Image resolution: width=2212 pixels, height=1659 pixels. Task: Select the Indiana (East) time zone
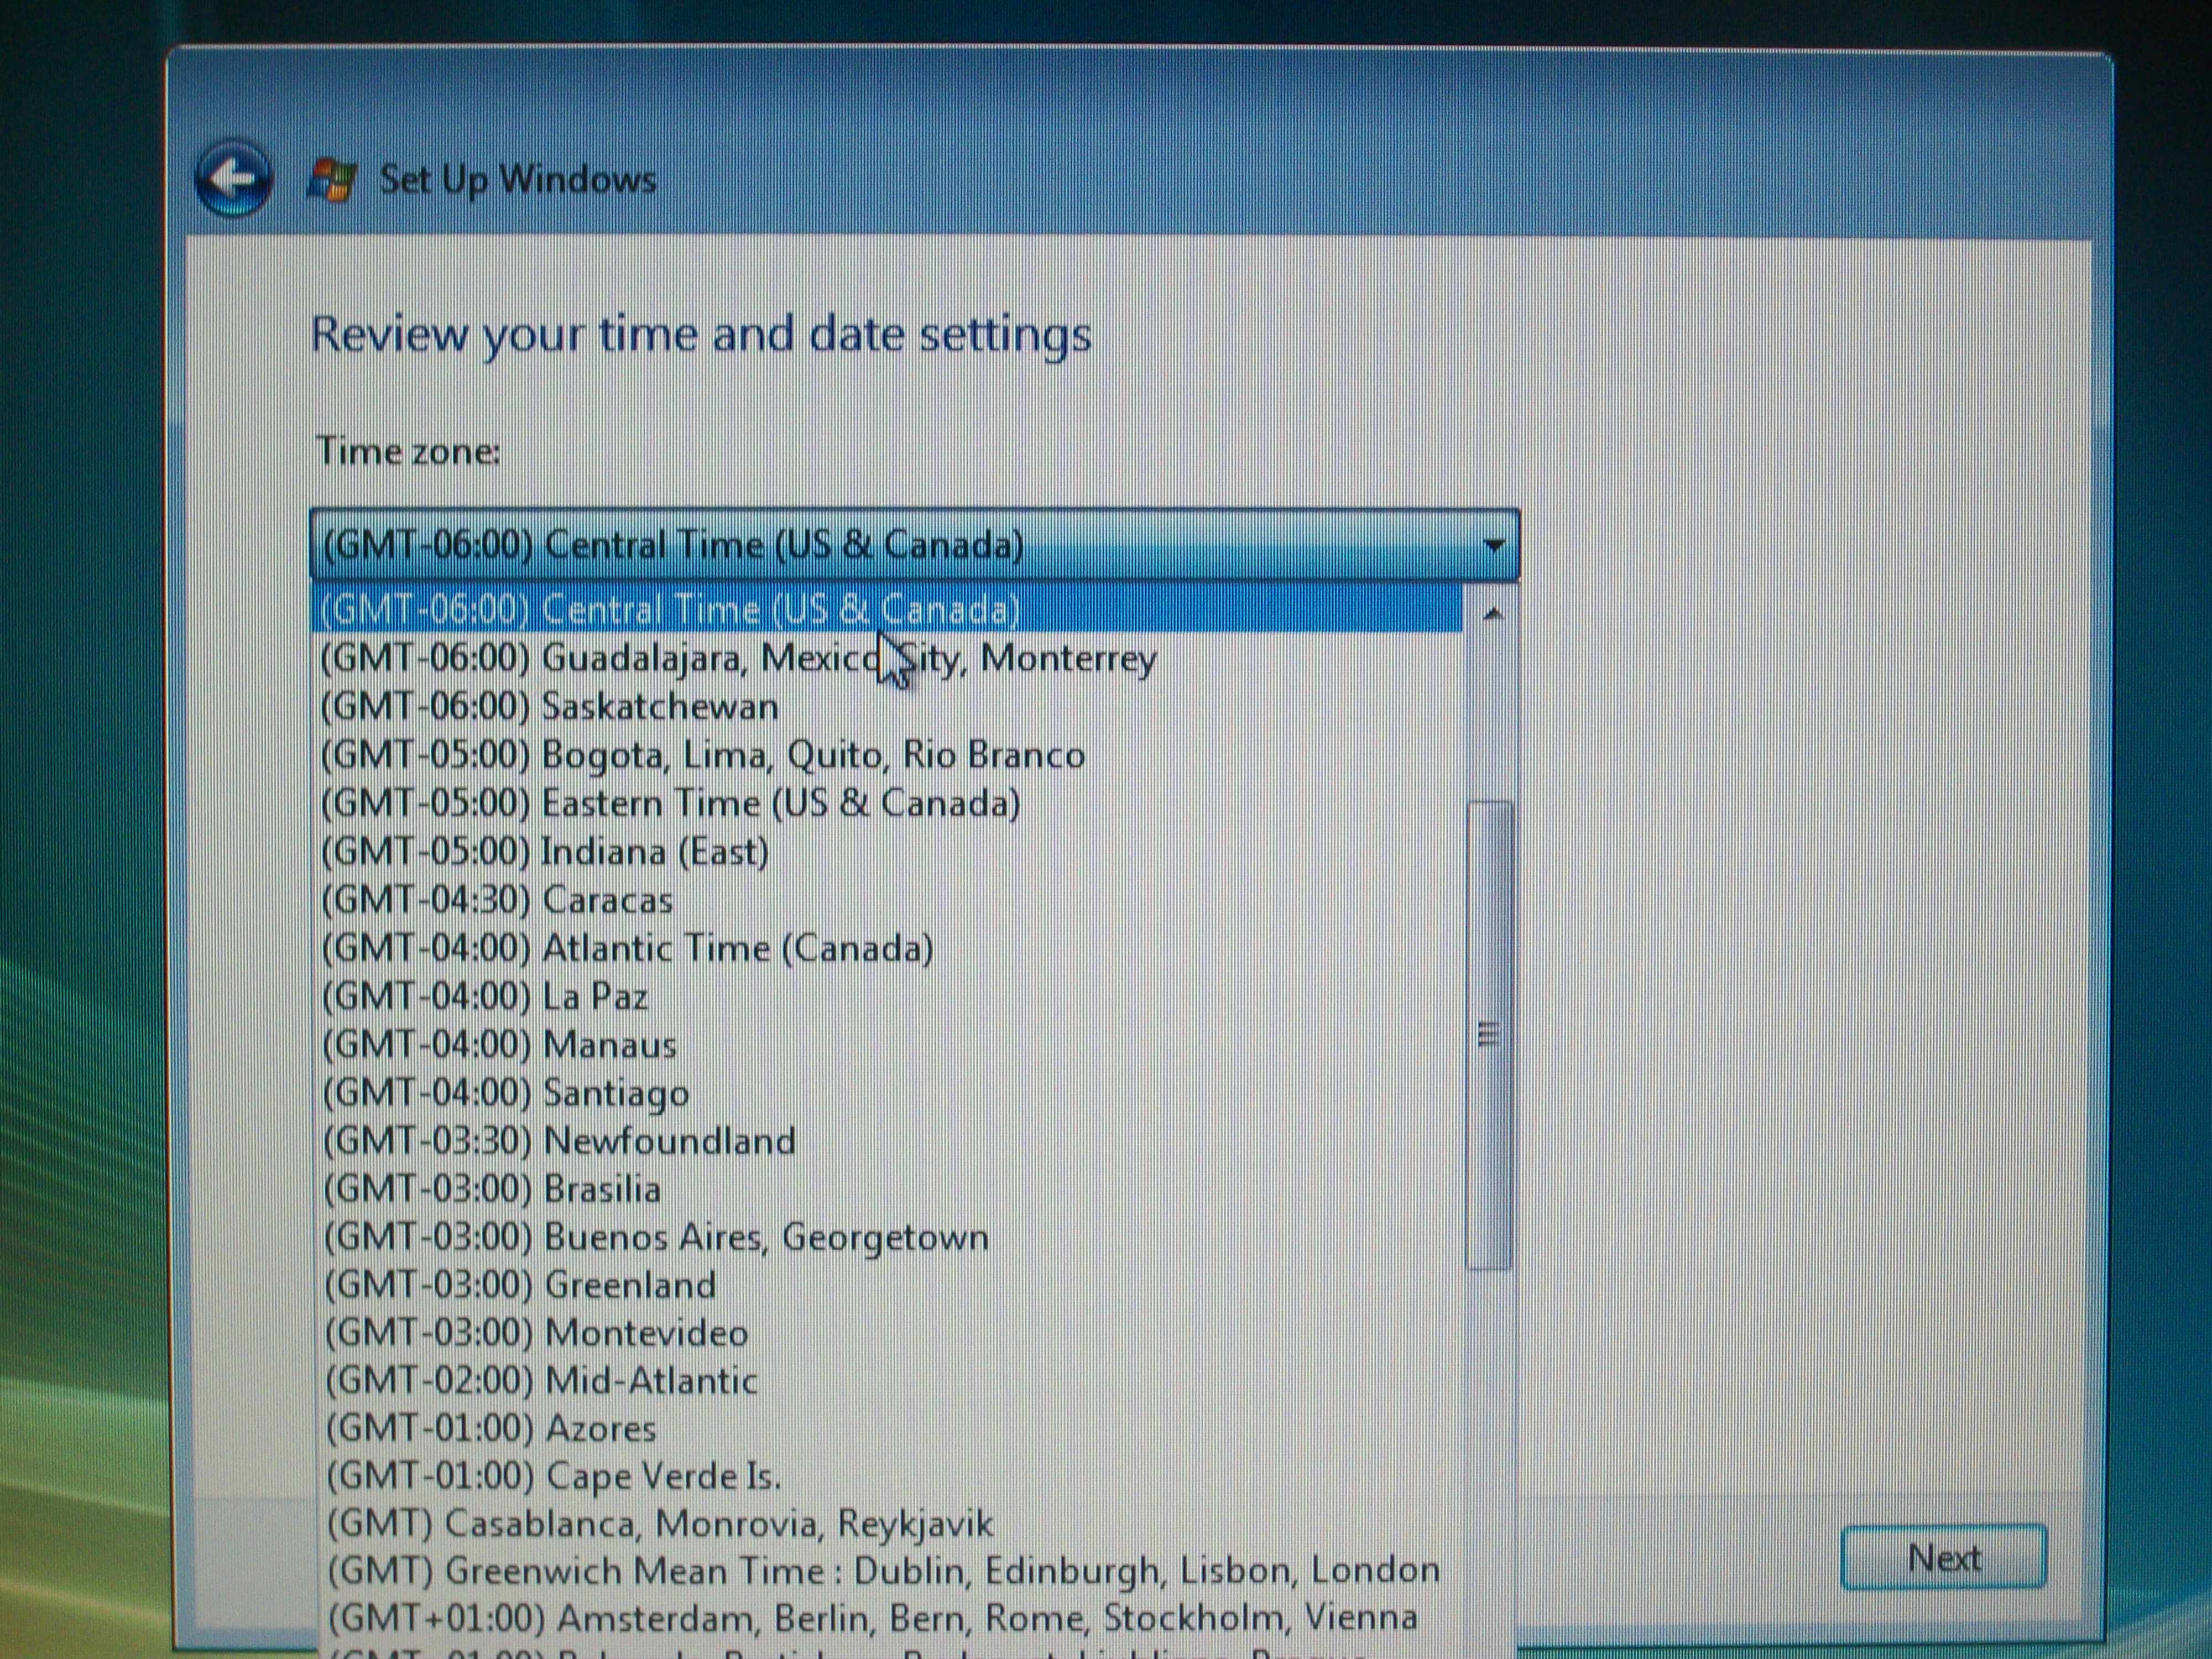(888, 852)
